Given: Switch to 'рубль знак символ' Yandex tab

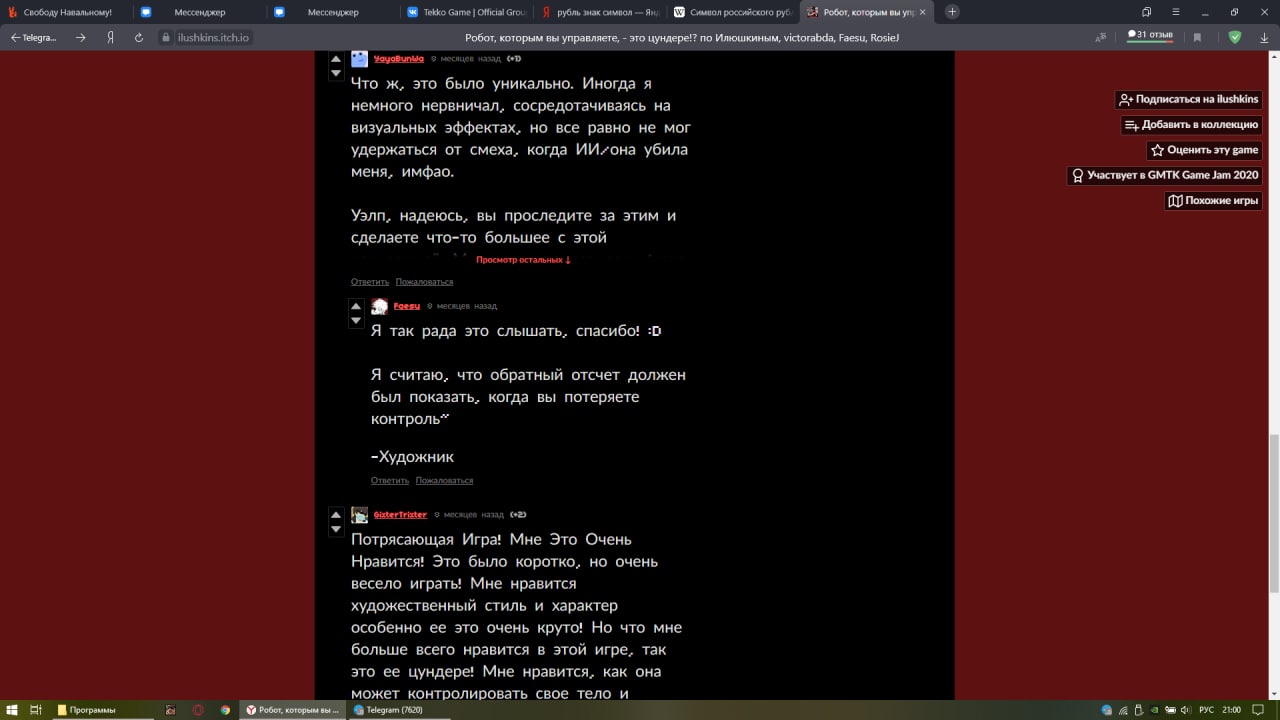Looking at the screenshot, I should tap(598, 12).
